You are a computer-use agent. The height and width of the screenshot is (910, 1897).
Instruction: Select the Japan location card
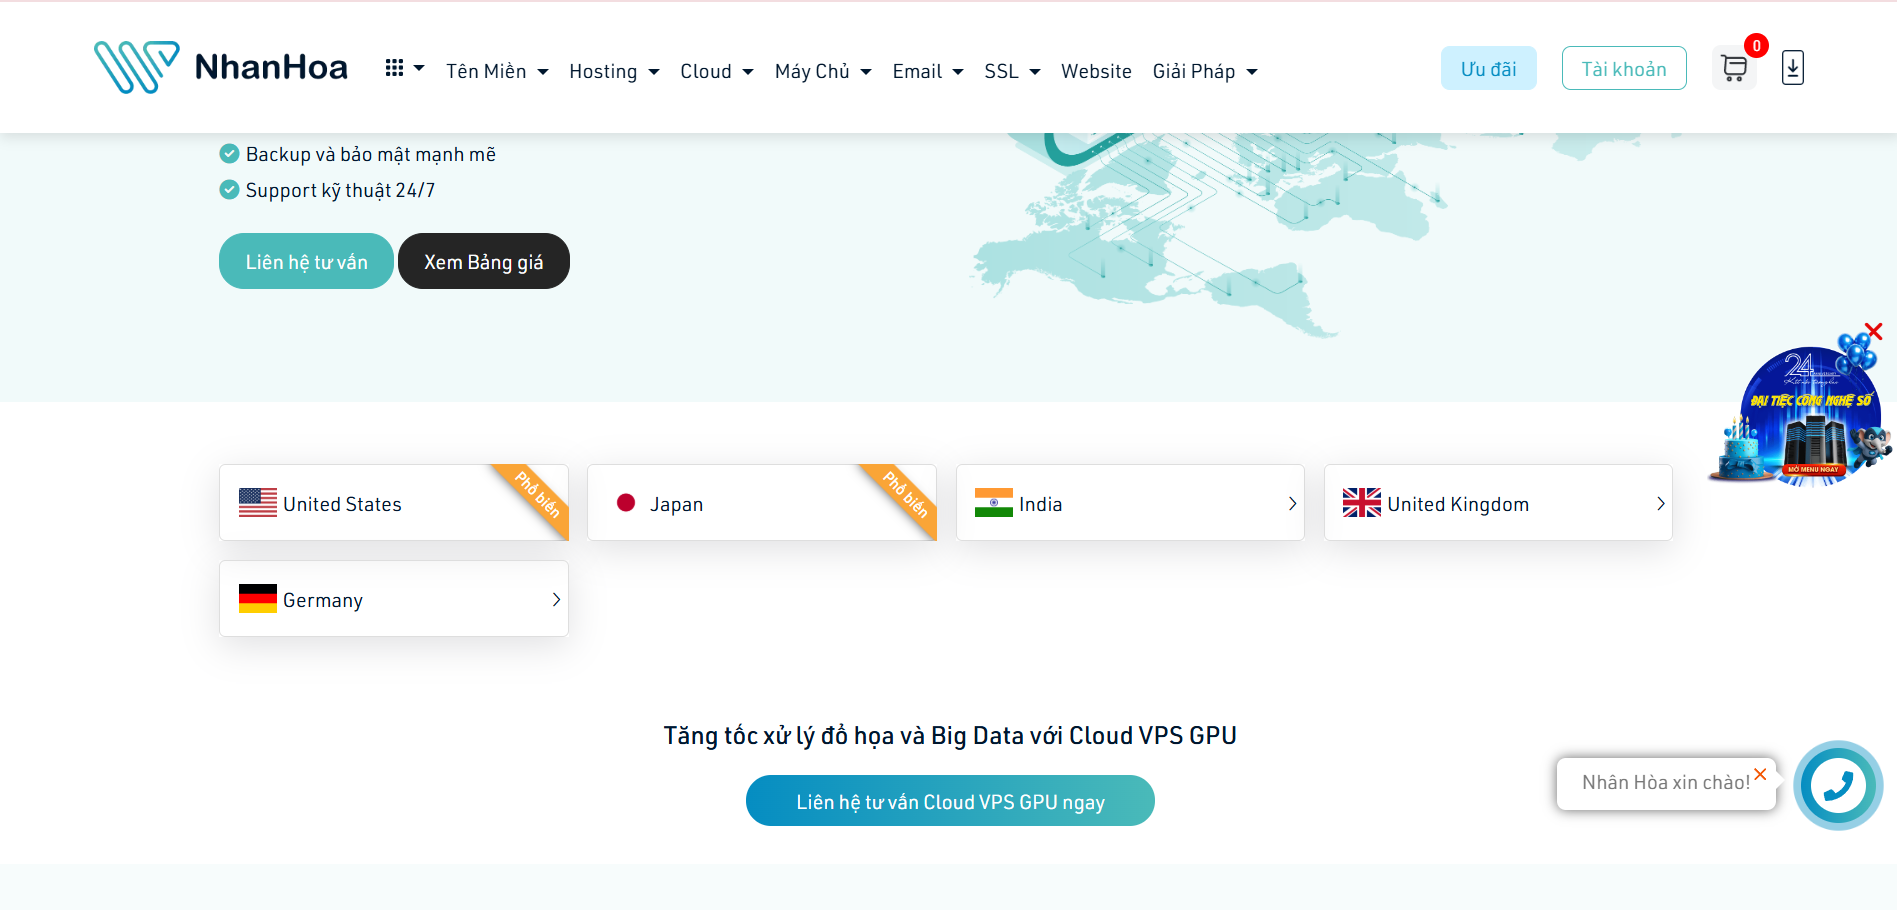(x=761, y=503)
